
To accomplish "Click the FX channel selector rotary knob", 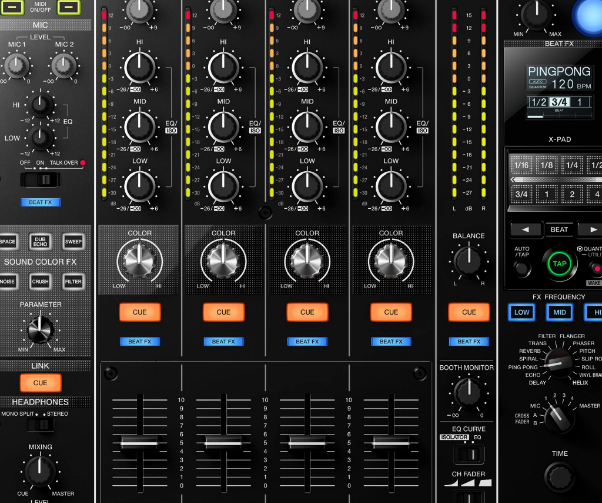I will coord(560,414).
